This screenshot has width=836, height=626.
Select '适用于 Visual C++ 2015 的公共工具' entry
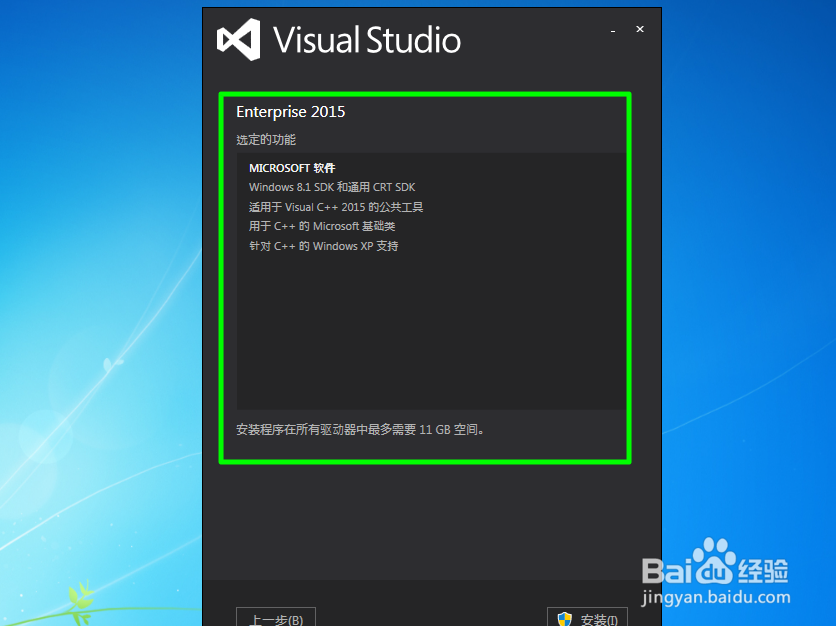click(336, 207)
